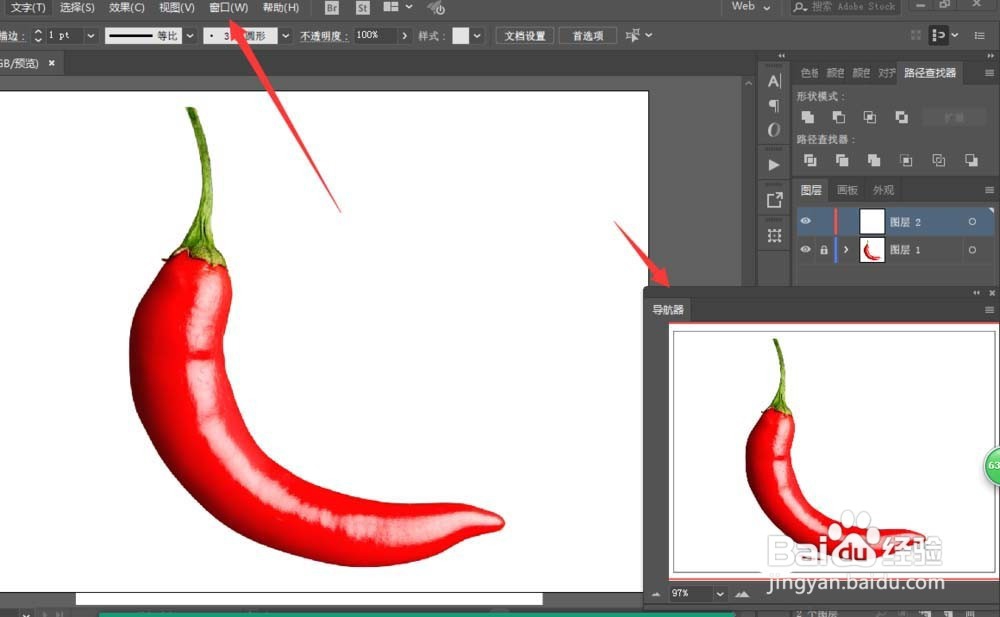Open the arrange documents dropdown arrow
Viewport: 1000px width, 617px height.
(x=409, y=7)
